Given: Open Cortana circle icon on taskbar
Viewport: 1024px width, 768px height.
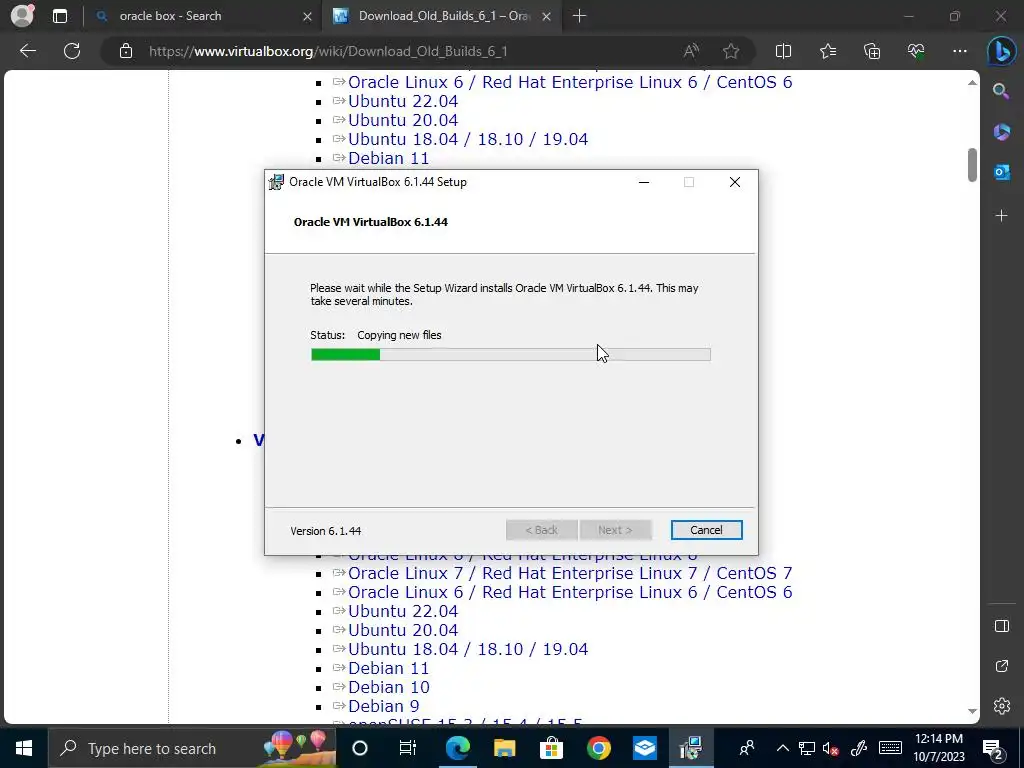Looking at the screenshot, I should (360, 748).
